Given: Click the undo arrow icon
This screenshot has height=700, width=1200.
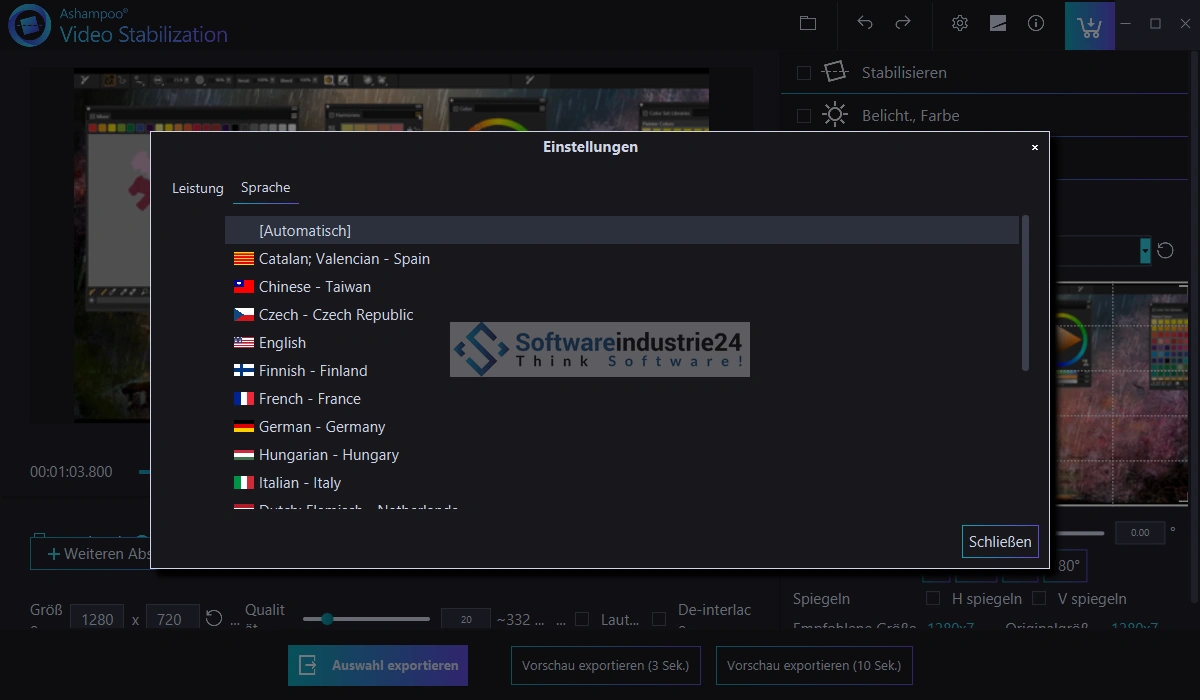Looking at the screenshot, I should point(865,23).
